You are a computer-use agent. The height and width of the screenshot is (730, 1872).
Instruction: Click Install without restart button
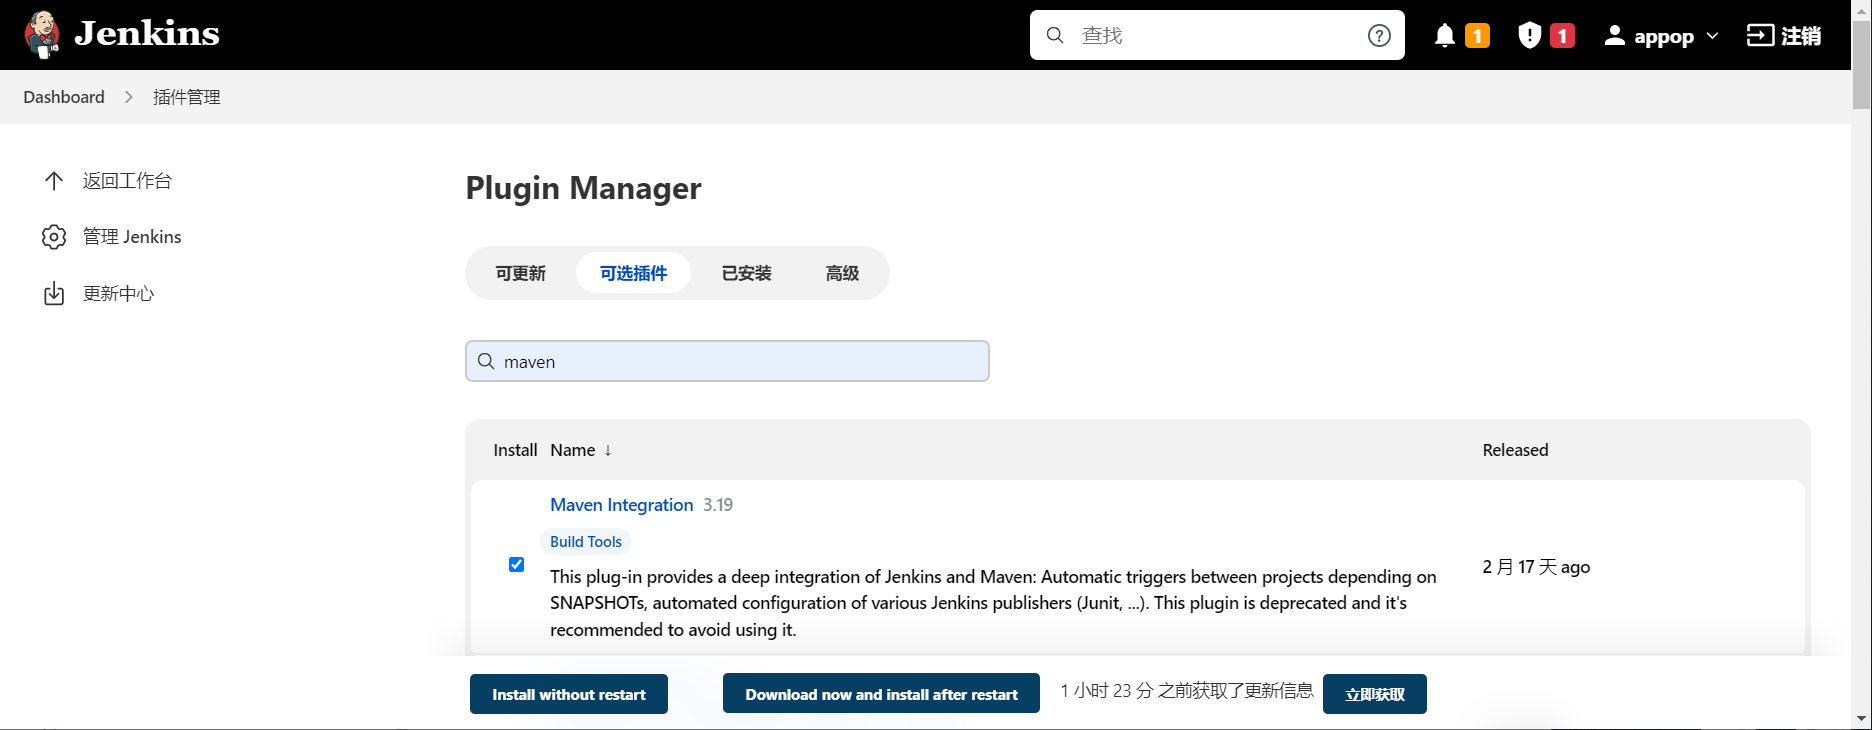pyautogui.click(x=568, y=694)
